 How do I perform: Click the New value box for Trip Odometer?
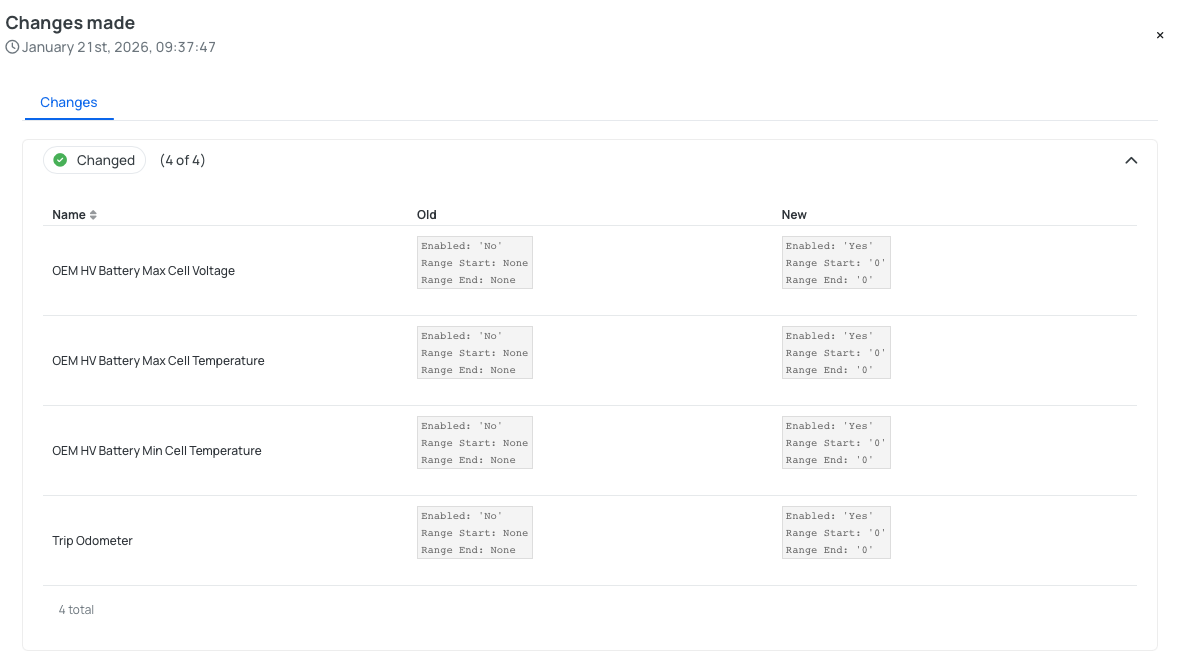836,532
